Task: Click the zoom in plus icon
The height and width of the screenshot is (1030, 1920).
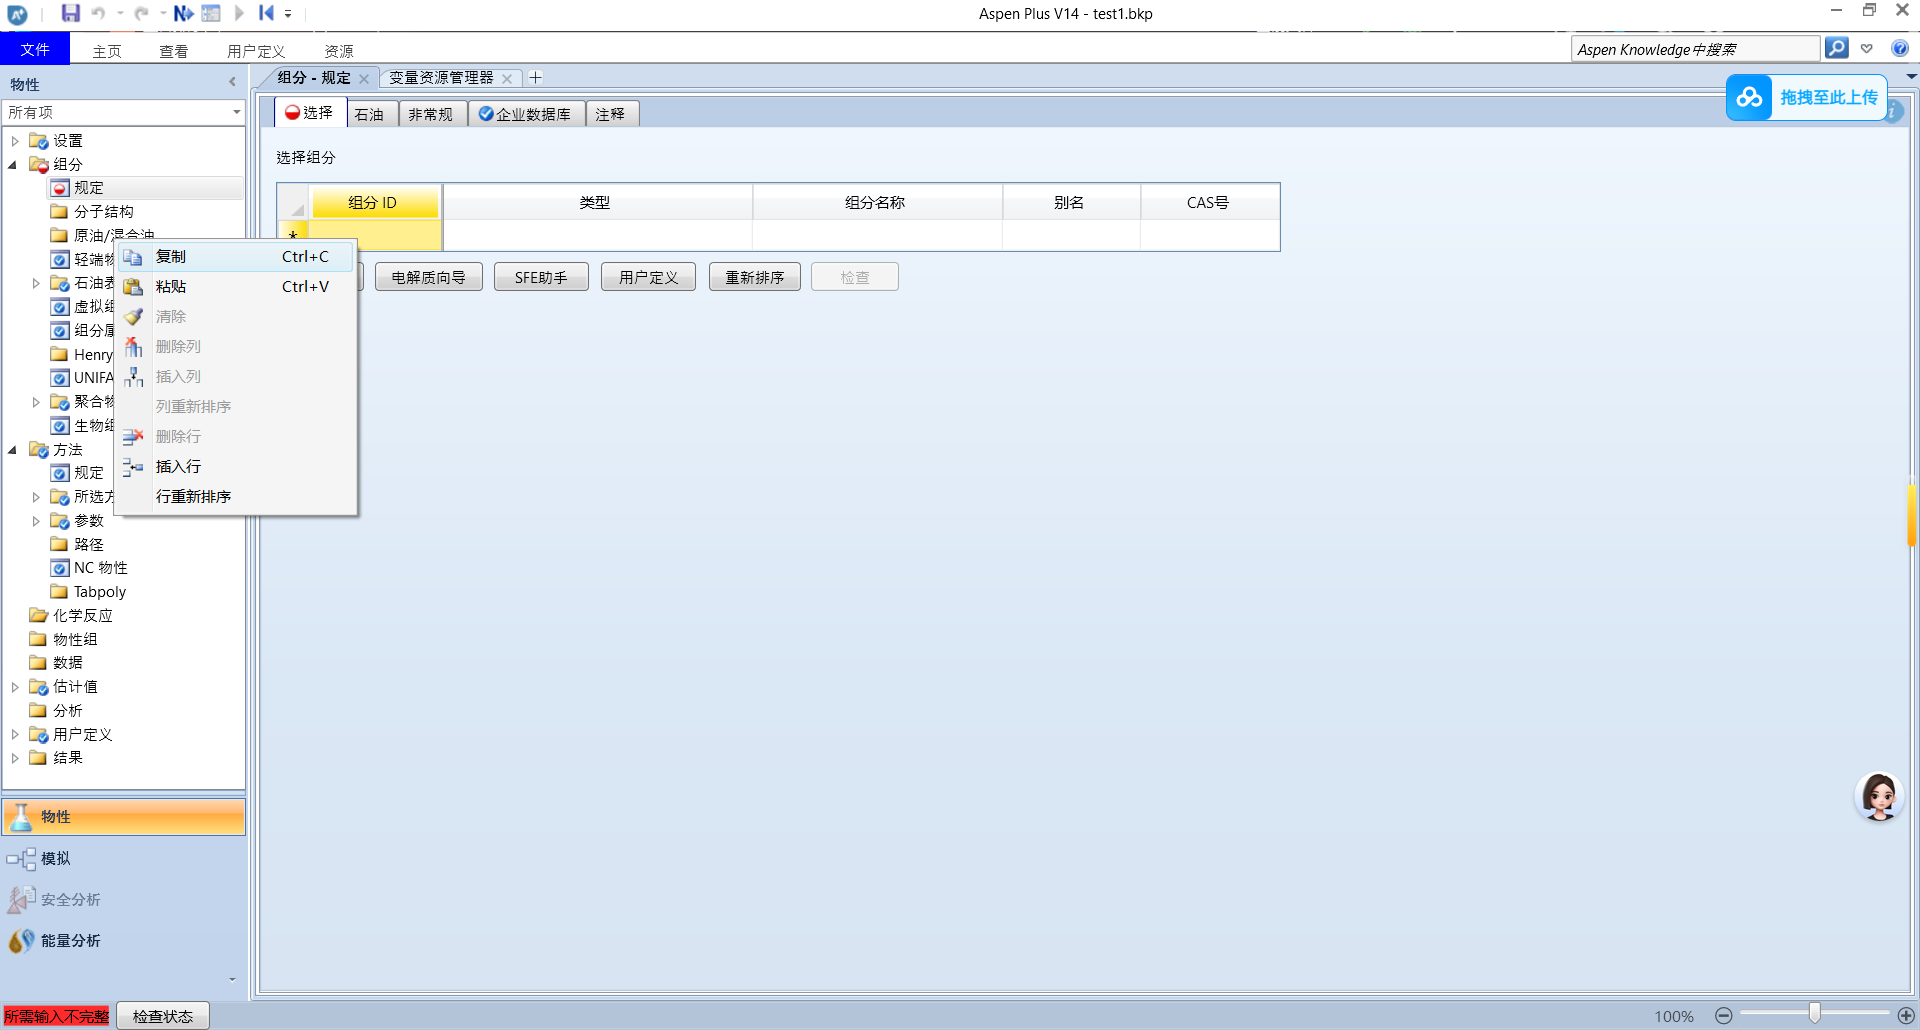Action: click(x=1906, y=1015)
